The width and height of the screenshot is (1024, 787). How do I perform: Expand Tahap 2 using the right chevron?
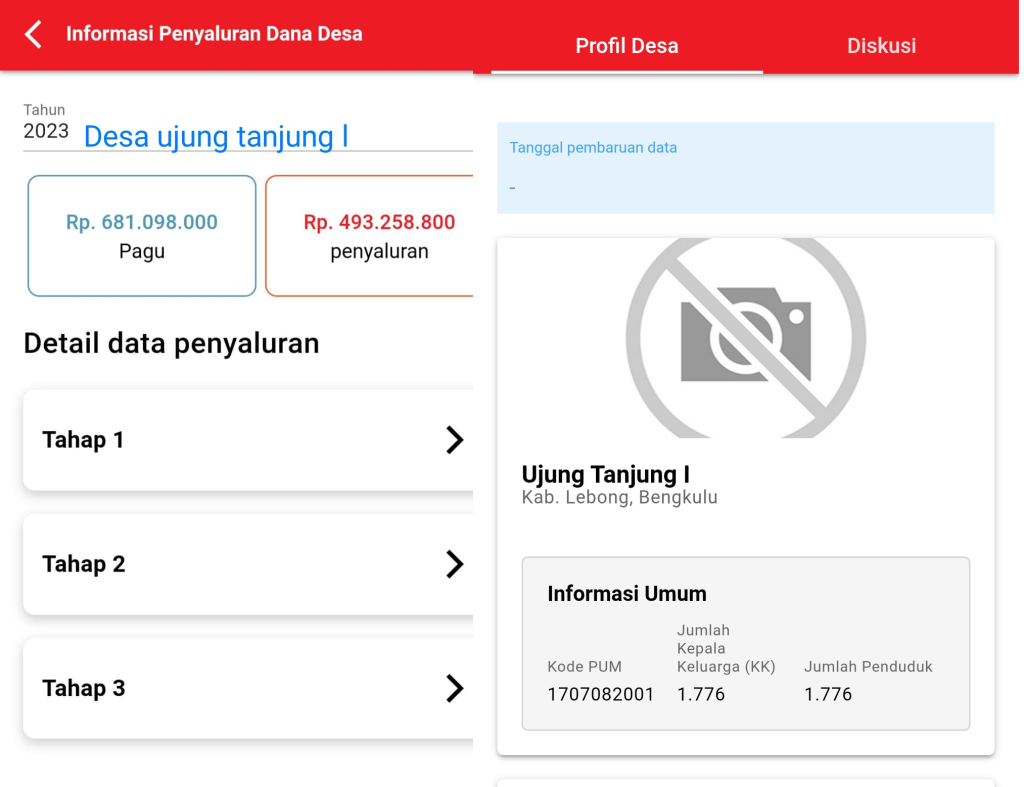[454, 565]
